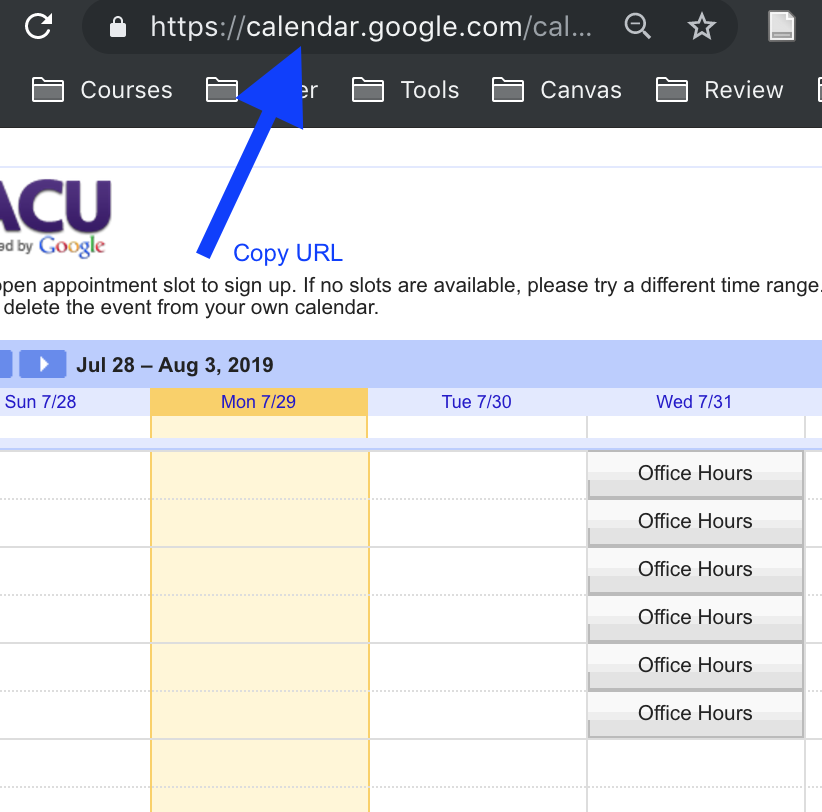Image resolution: width=822 pixels, height=812 pixels.
Task: Expand the Review bookmarks folder
Action: pos(720,90)
